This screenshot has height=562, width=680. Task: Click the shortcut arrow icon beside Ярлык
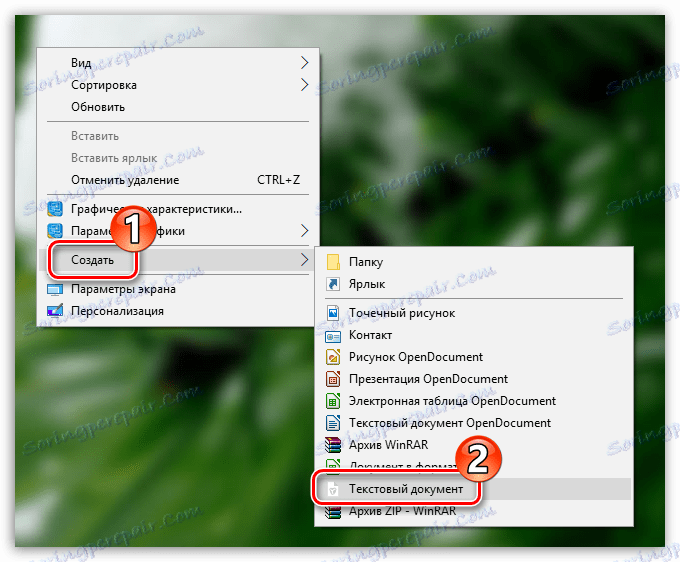[x=333, y=284]
